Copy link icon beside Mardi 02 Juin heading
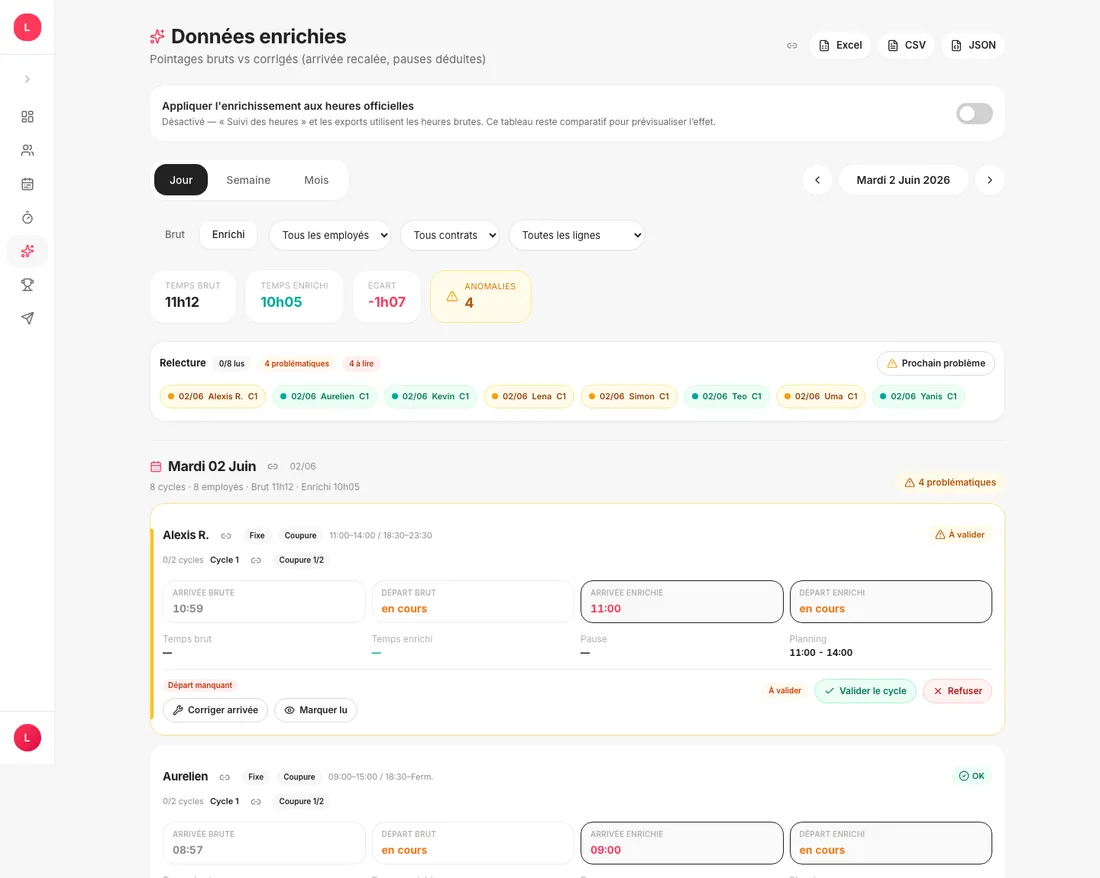This screenshot has width=1100, height=878. point(273,466)
